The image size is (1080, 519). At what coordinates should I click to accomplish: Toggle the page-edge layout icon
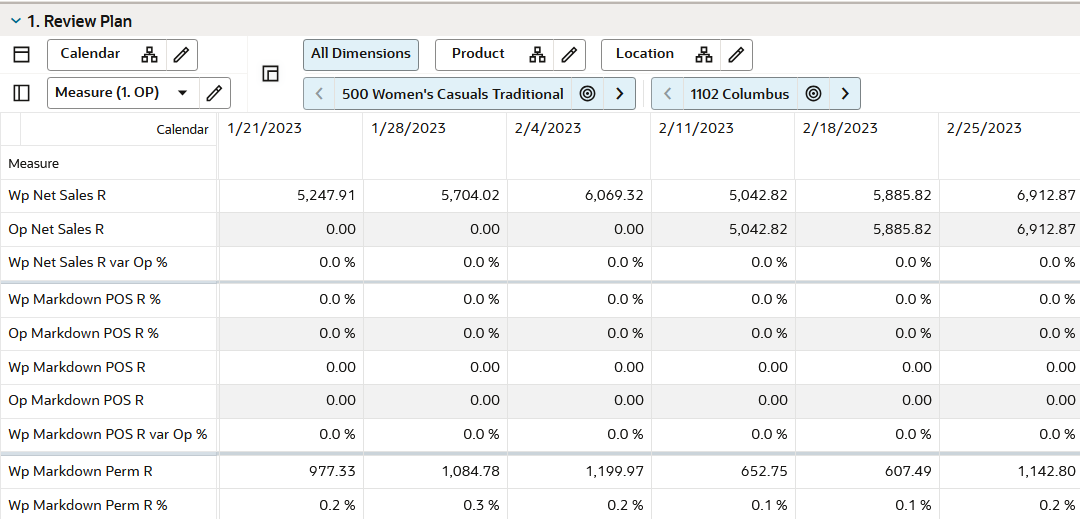click(x=270, y=74)
